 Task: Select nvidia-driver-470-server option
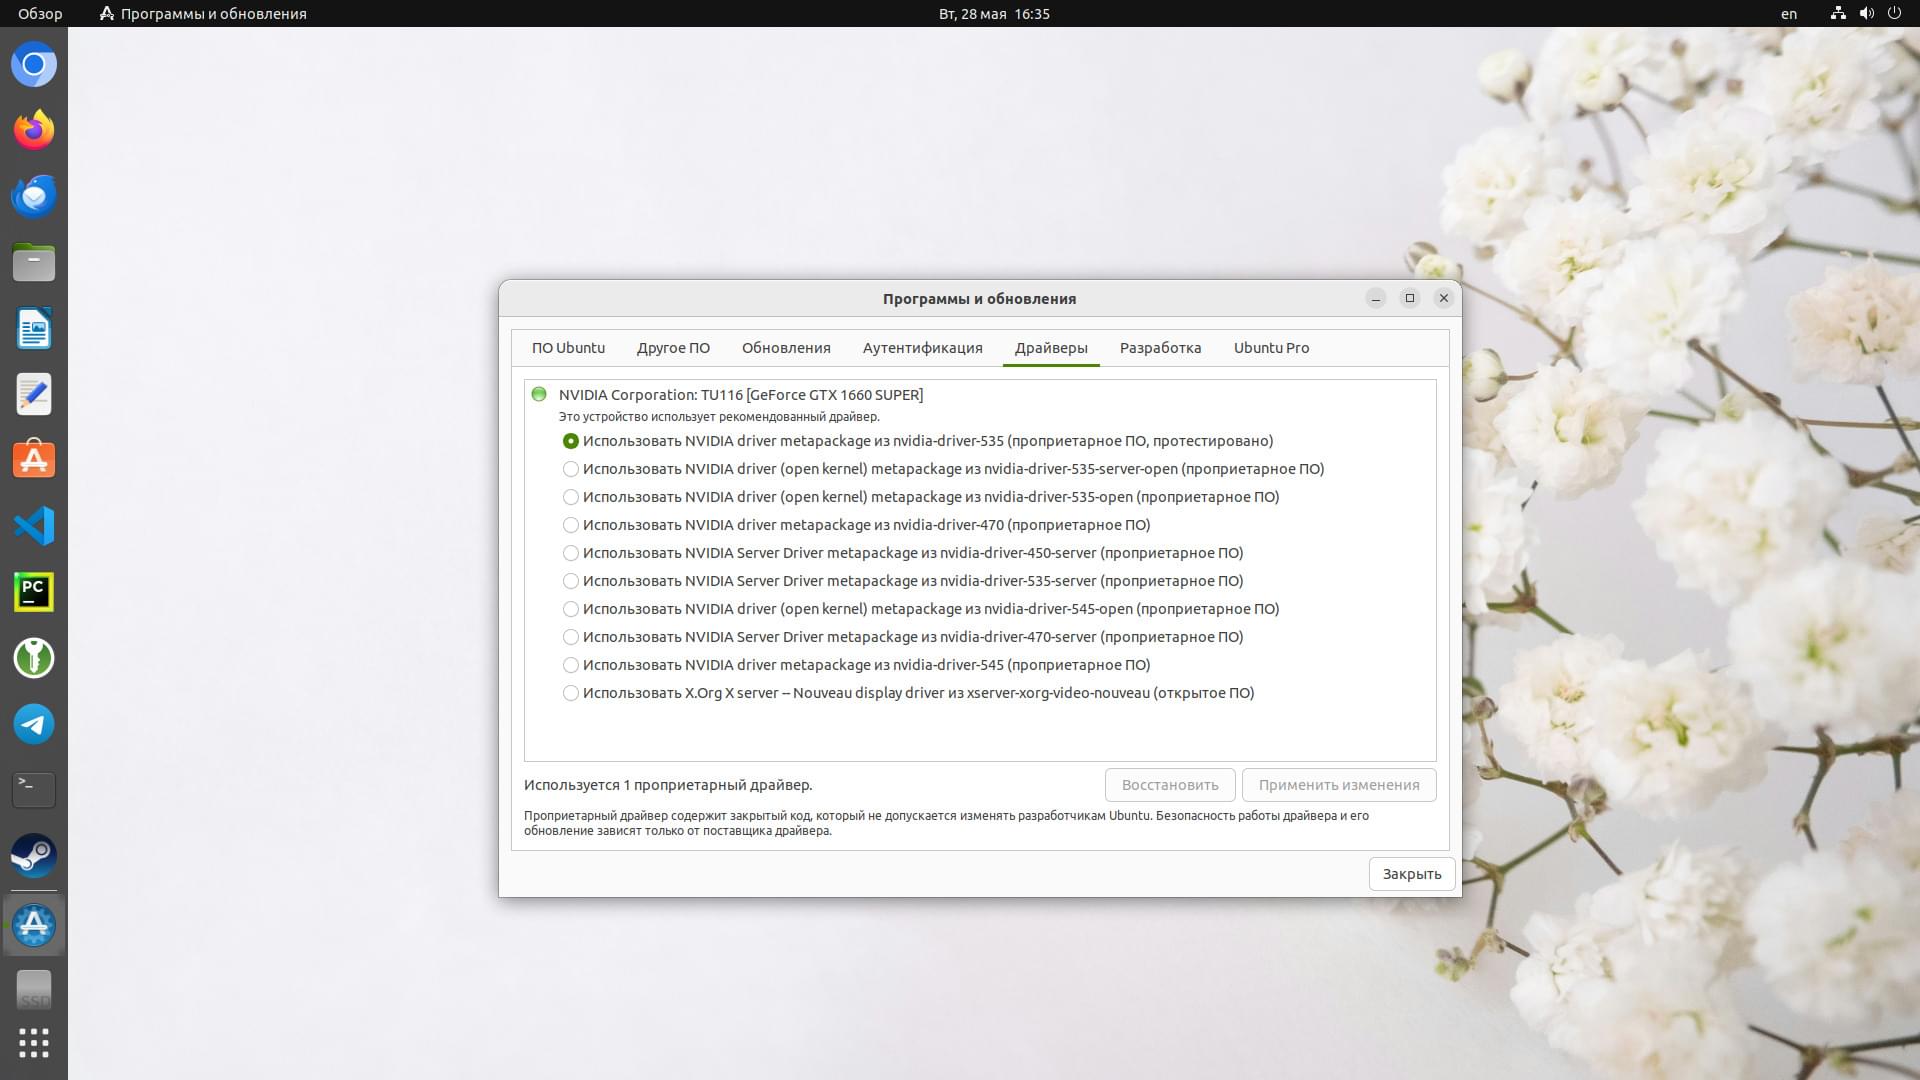click(903, 637)
